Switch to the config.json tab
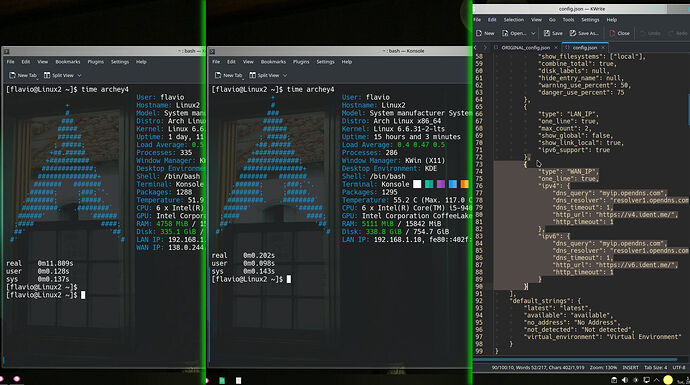The image size is (690, 385). point(584,48)
